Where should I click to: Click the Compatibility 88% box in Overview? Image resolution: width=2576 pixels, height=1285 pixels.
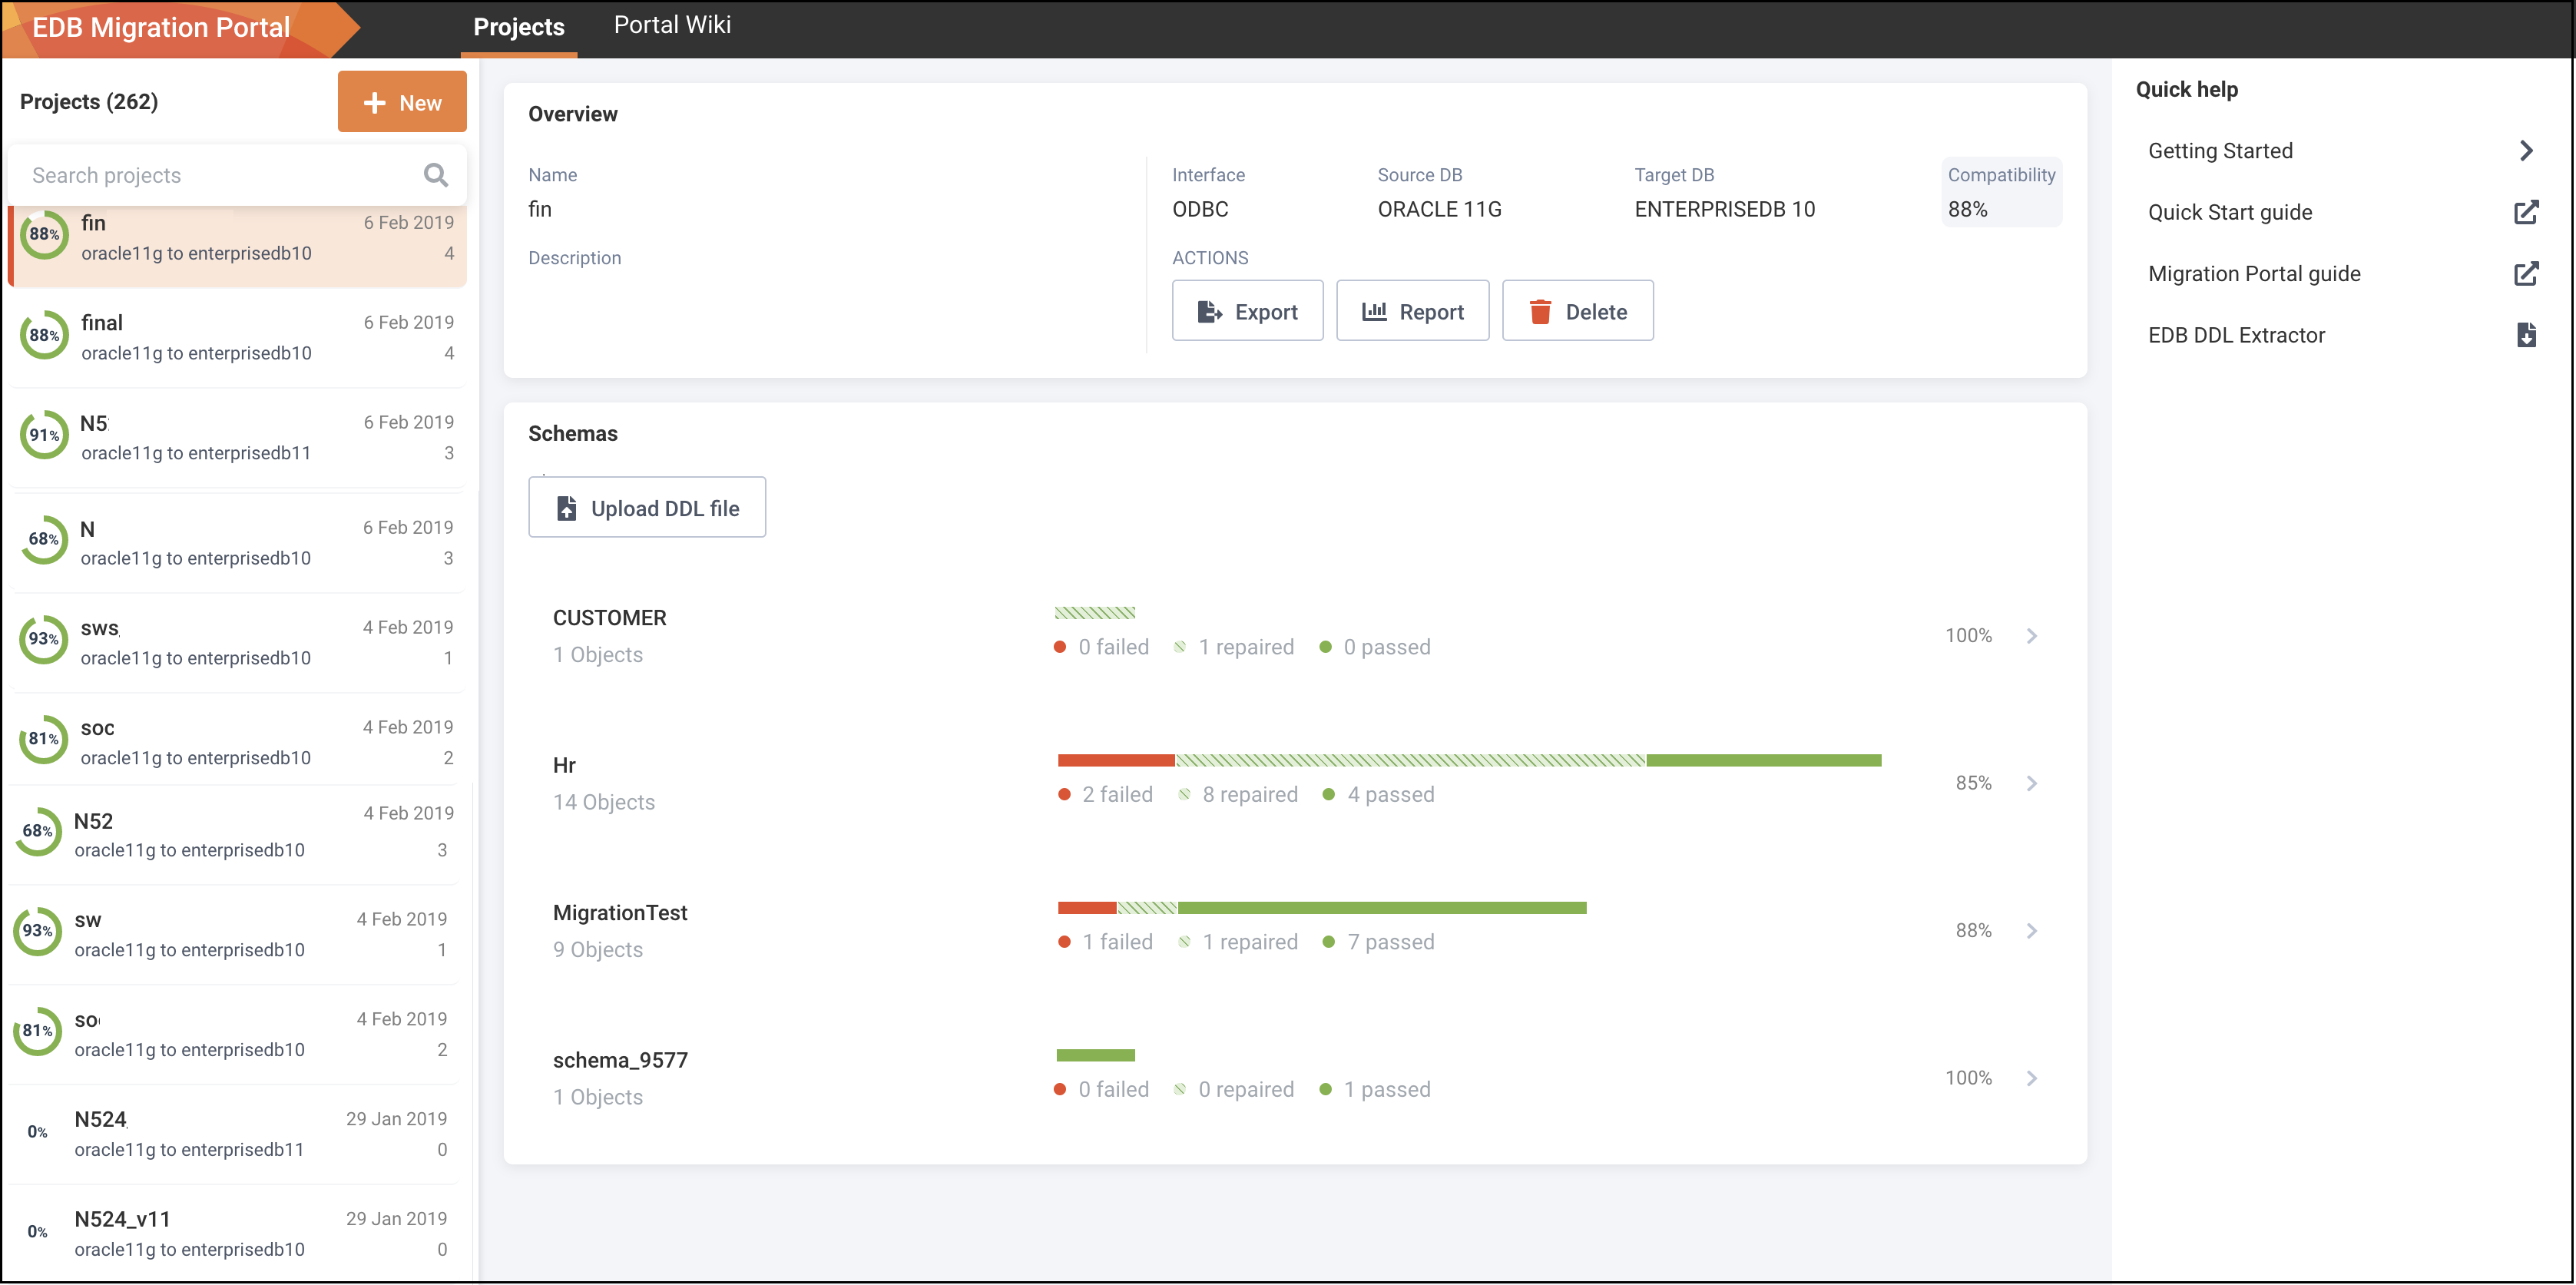coord(2001,192)
